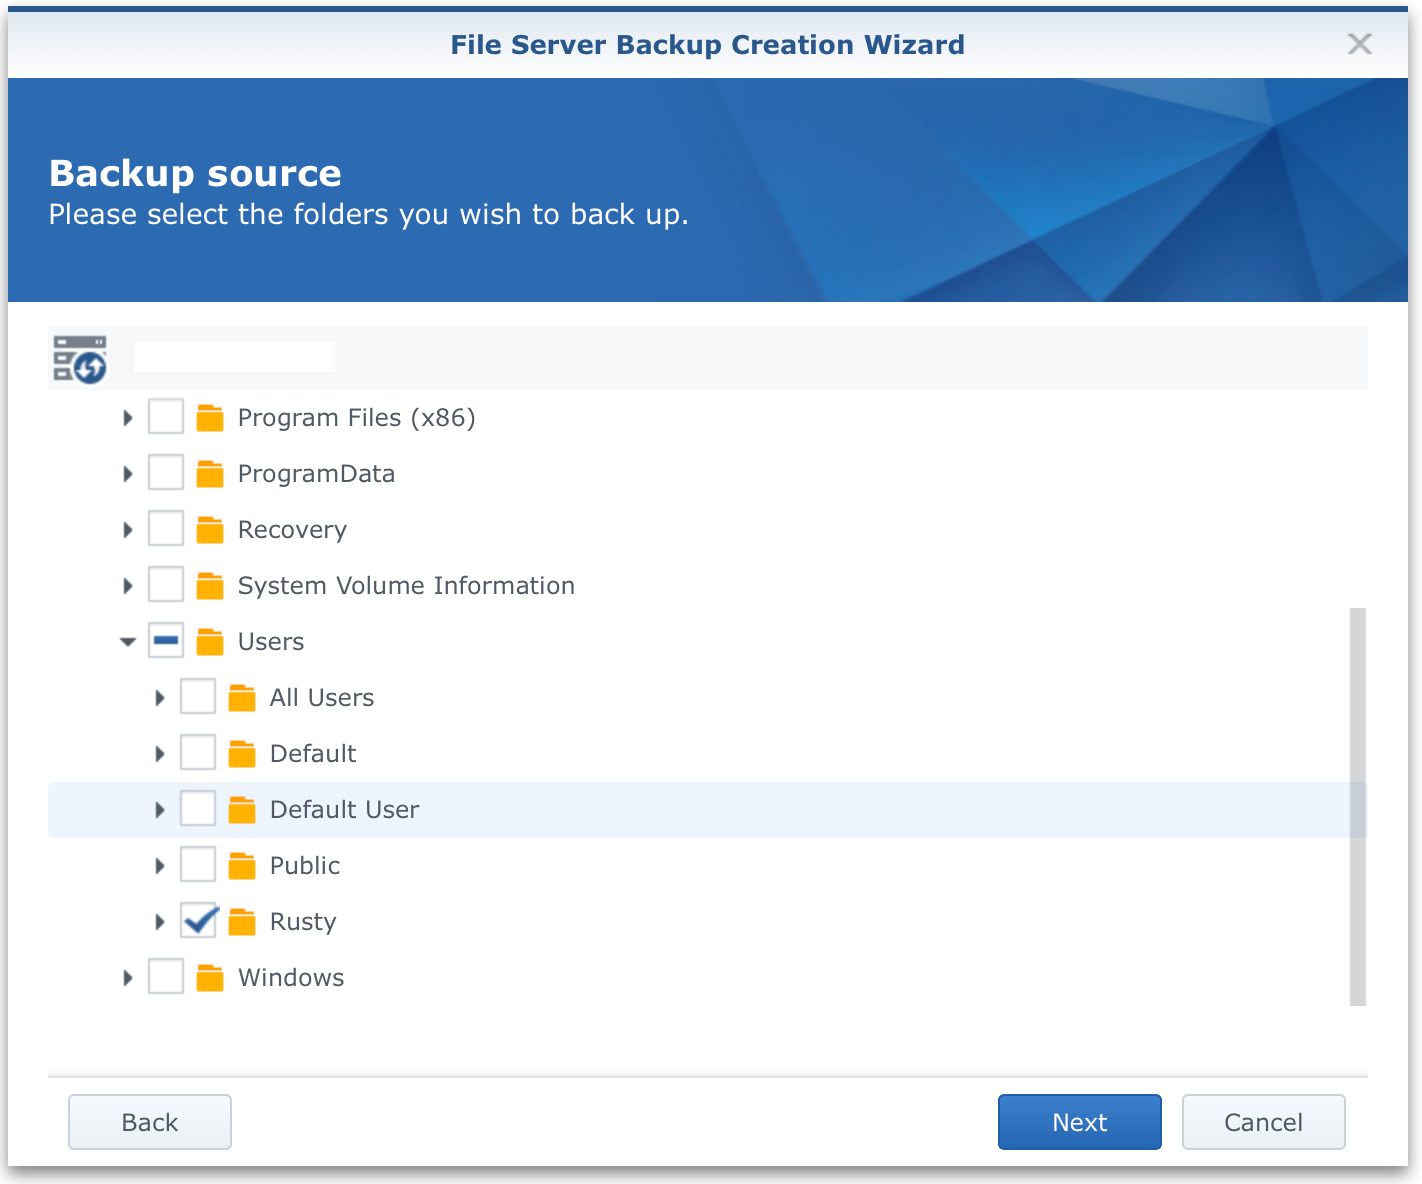Check the Recovery folder checkbox
The image size is (1422, 1184).
tap(166, 528)
